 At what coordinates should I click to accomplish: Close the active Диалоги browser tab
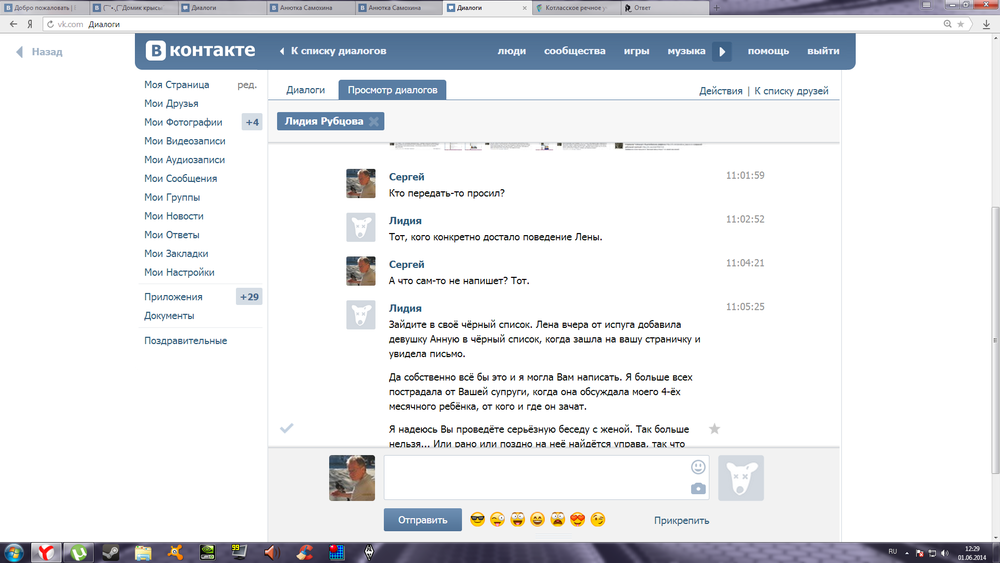(x=525, y=8)
